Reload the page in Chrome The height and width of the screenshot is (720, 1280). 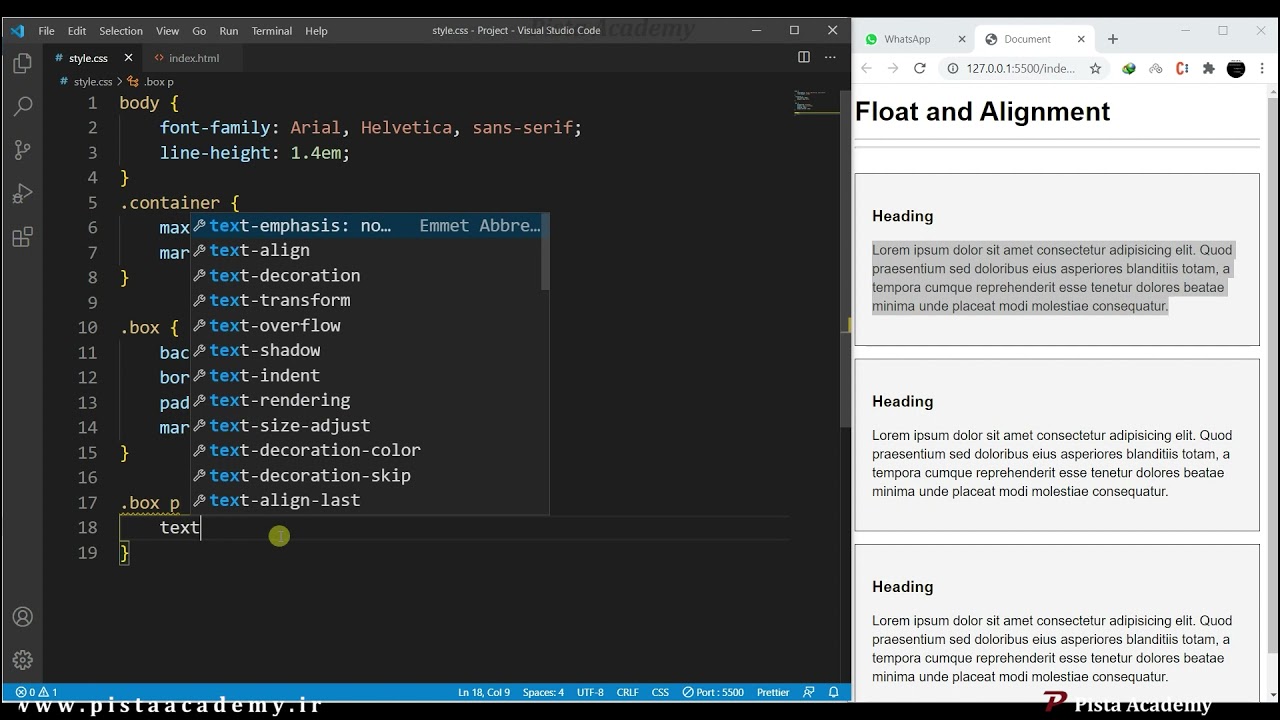920,69
